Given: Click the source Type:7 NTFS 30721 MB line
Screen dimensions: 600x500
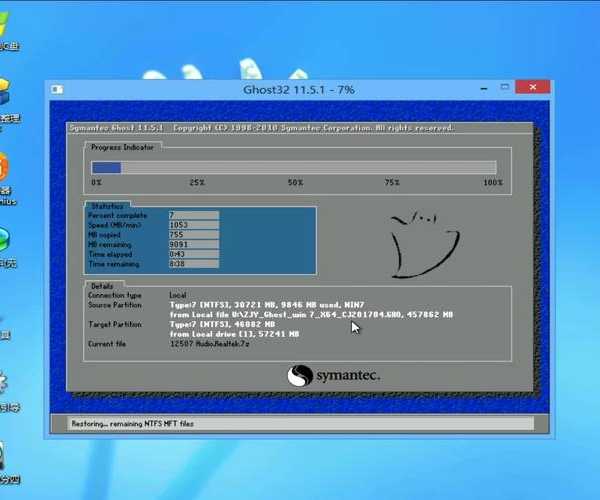Looking at the screenshot, I should (267, 305).
